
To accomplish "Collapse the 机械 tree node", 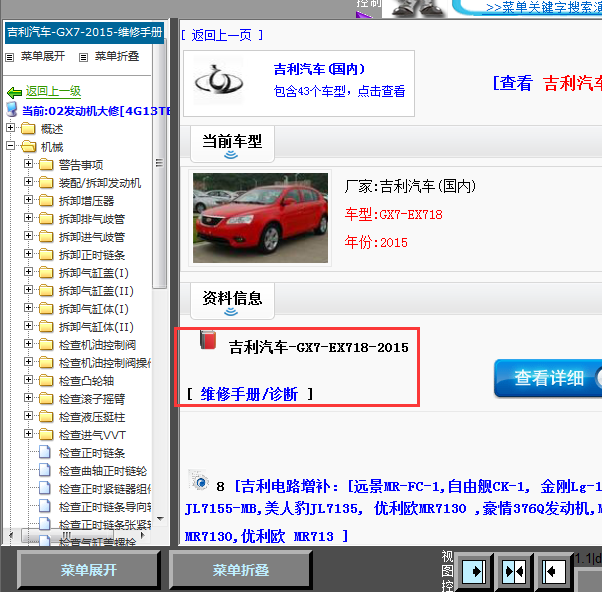I will click(11, 146).
